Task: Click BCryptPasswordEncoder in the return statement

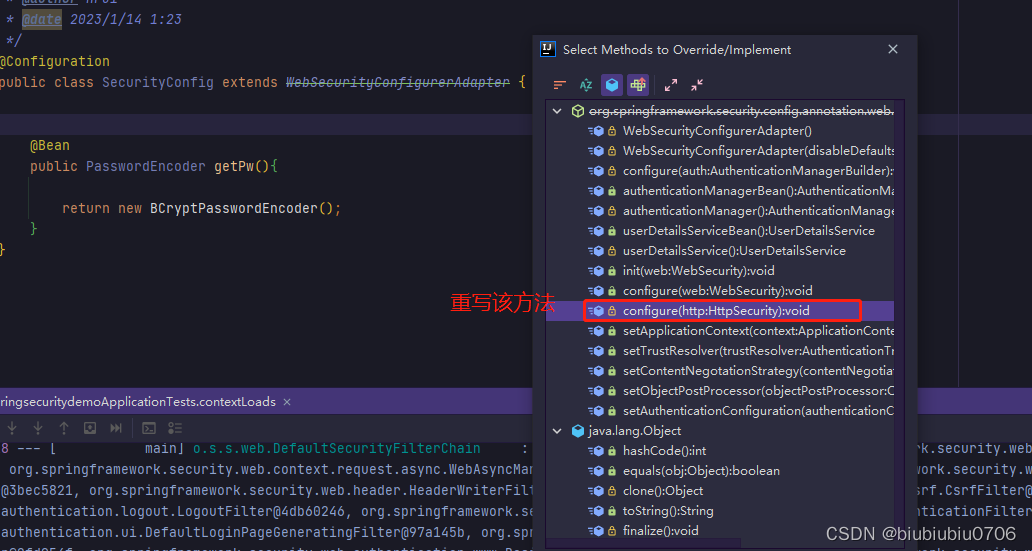Action: (234, 208)
